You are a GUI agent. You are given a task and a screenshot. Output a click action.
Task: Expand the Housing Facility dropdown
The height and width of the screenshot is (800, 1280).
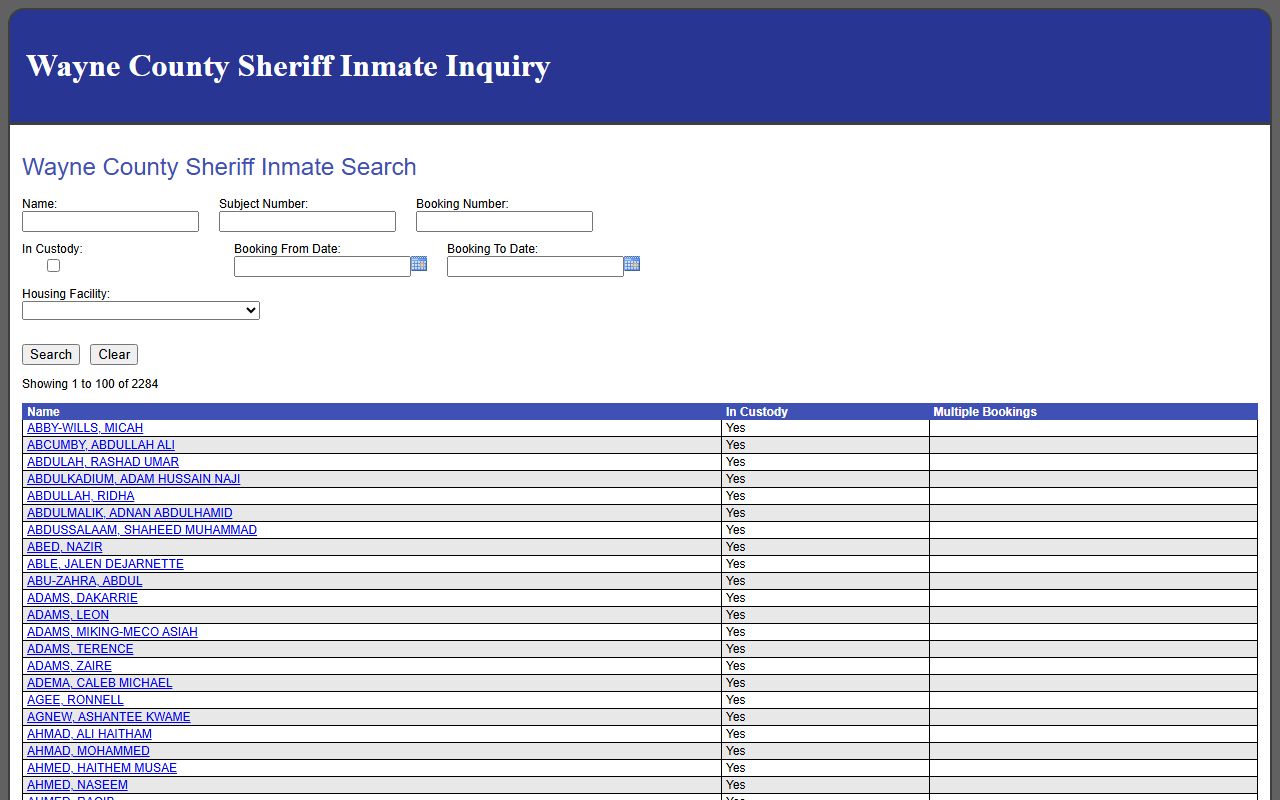(x=141, y=311)
